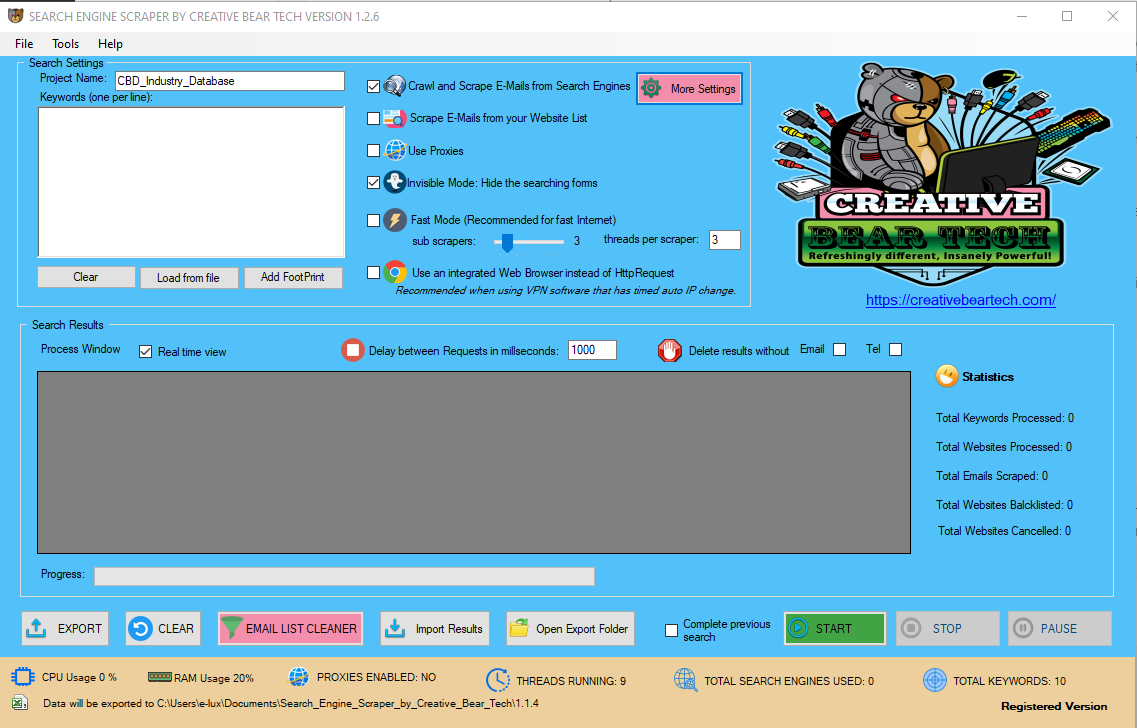
Task: Click the Creative Bear Tech logo image
Action: pyautogui.click(x=943, y=174)
